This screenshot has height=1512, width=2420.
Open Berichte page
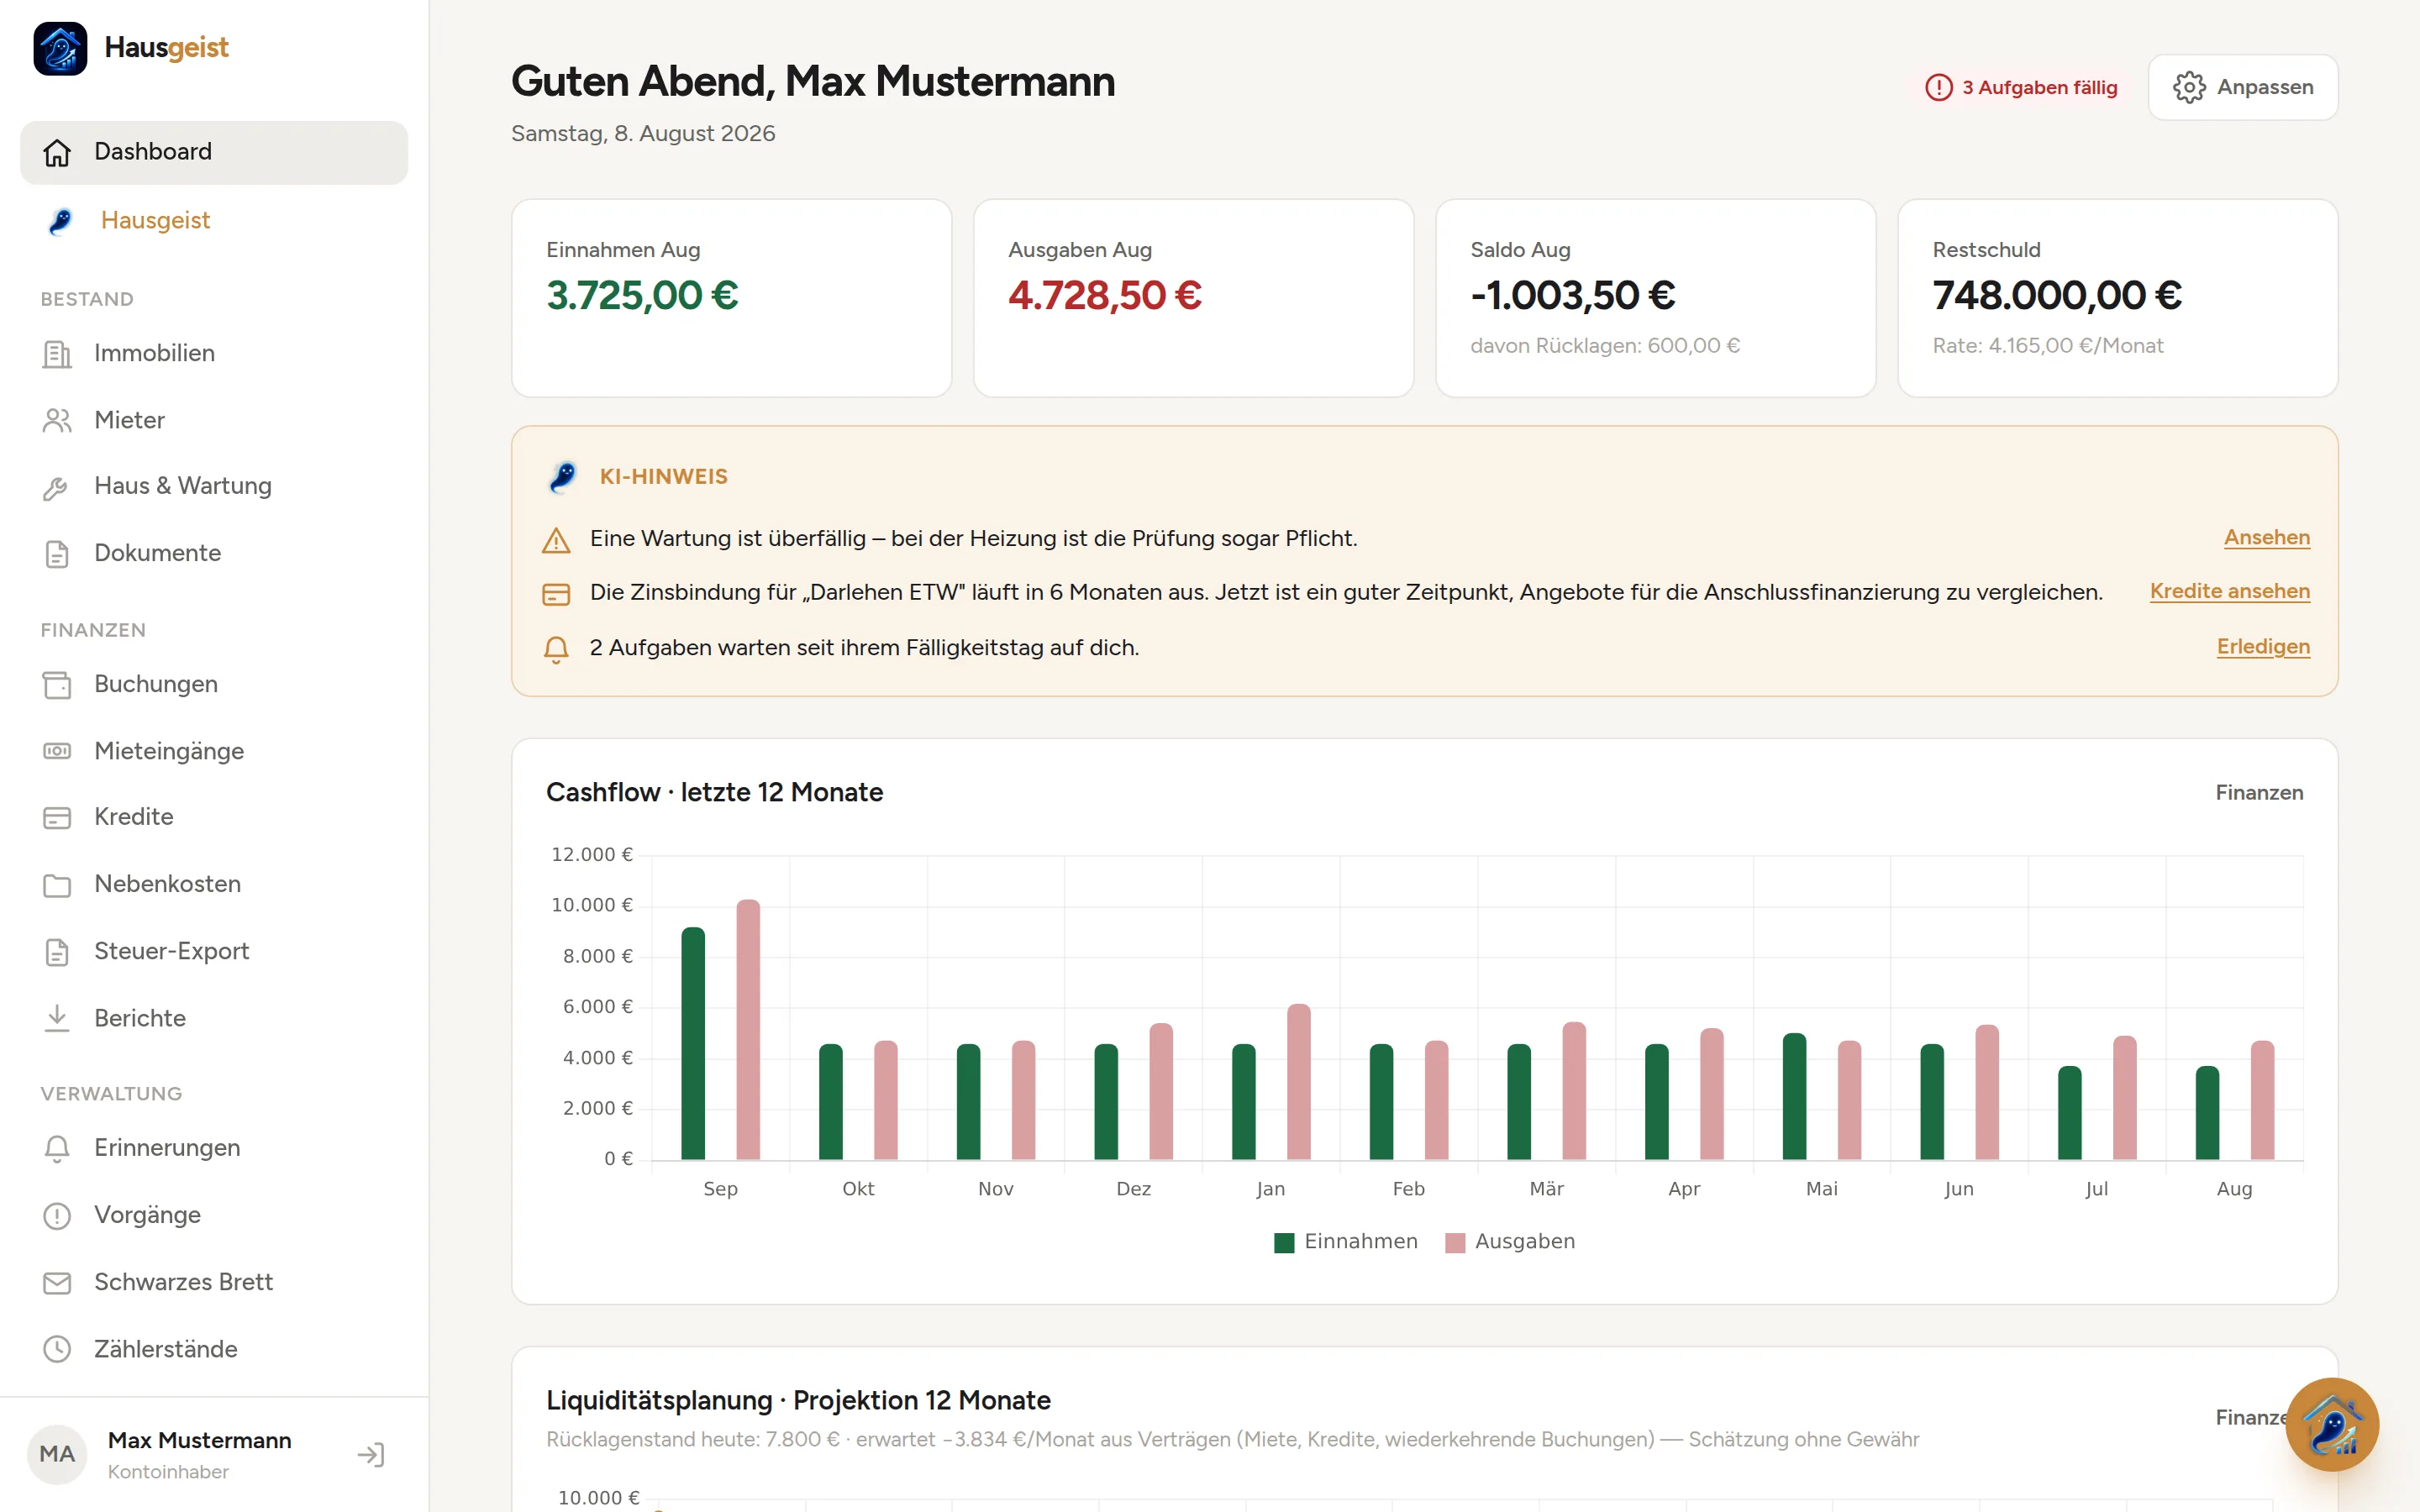(214, 1018)
